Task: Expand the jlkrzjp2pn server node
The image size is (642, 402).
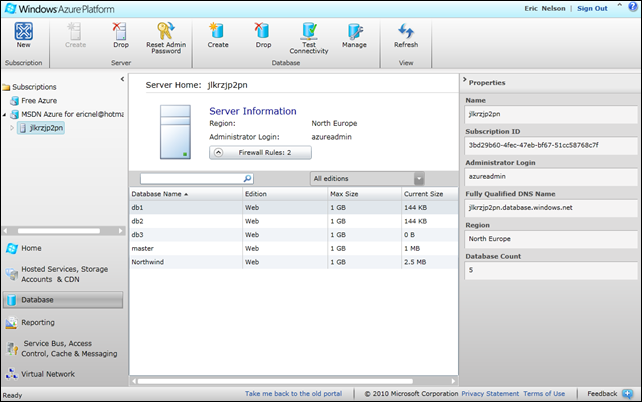Action: pyautogui.click(x=12, y=128)
